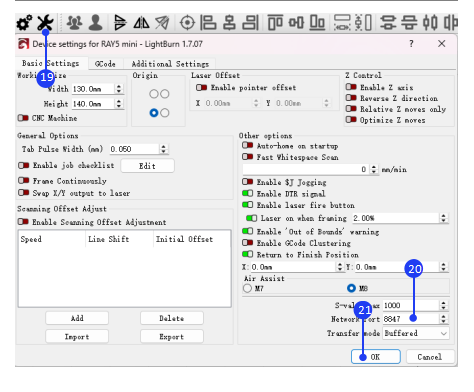
Task: Select the top-left origin radio button
Action: [154, 94]
